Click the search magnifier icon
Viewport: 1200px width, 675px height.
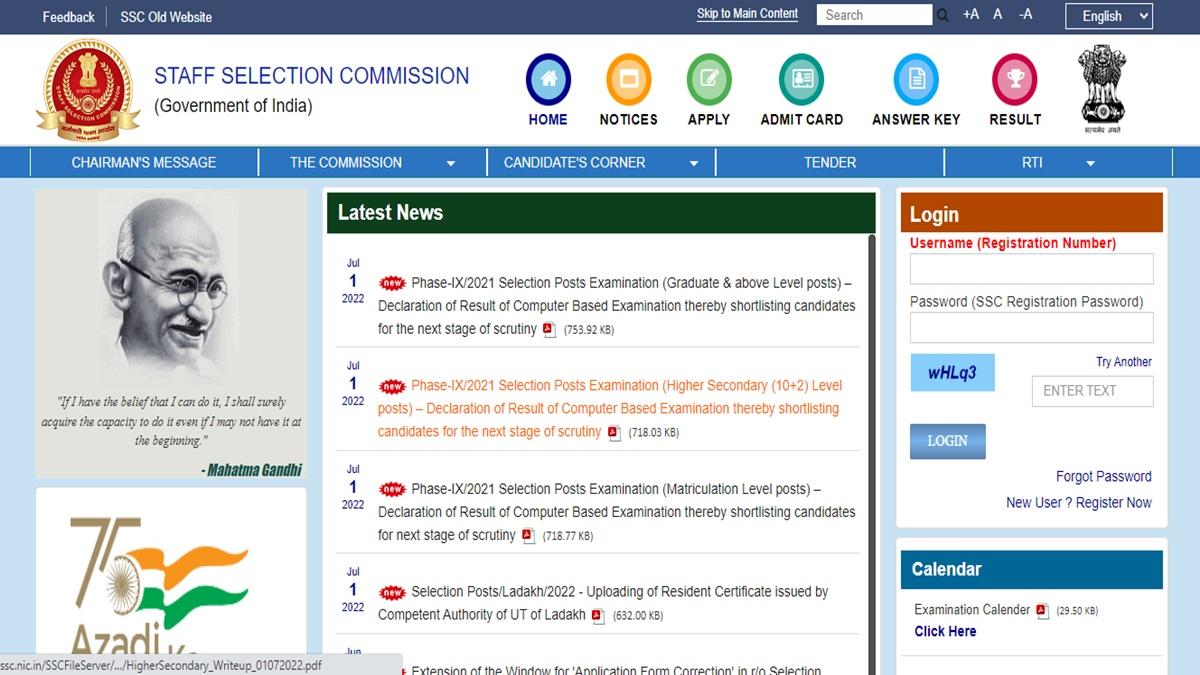pos(941,14)
